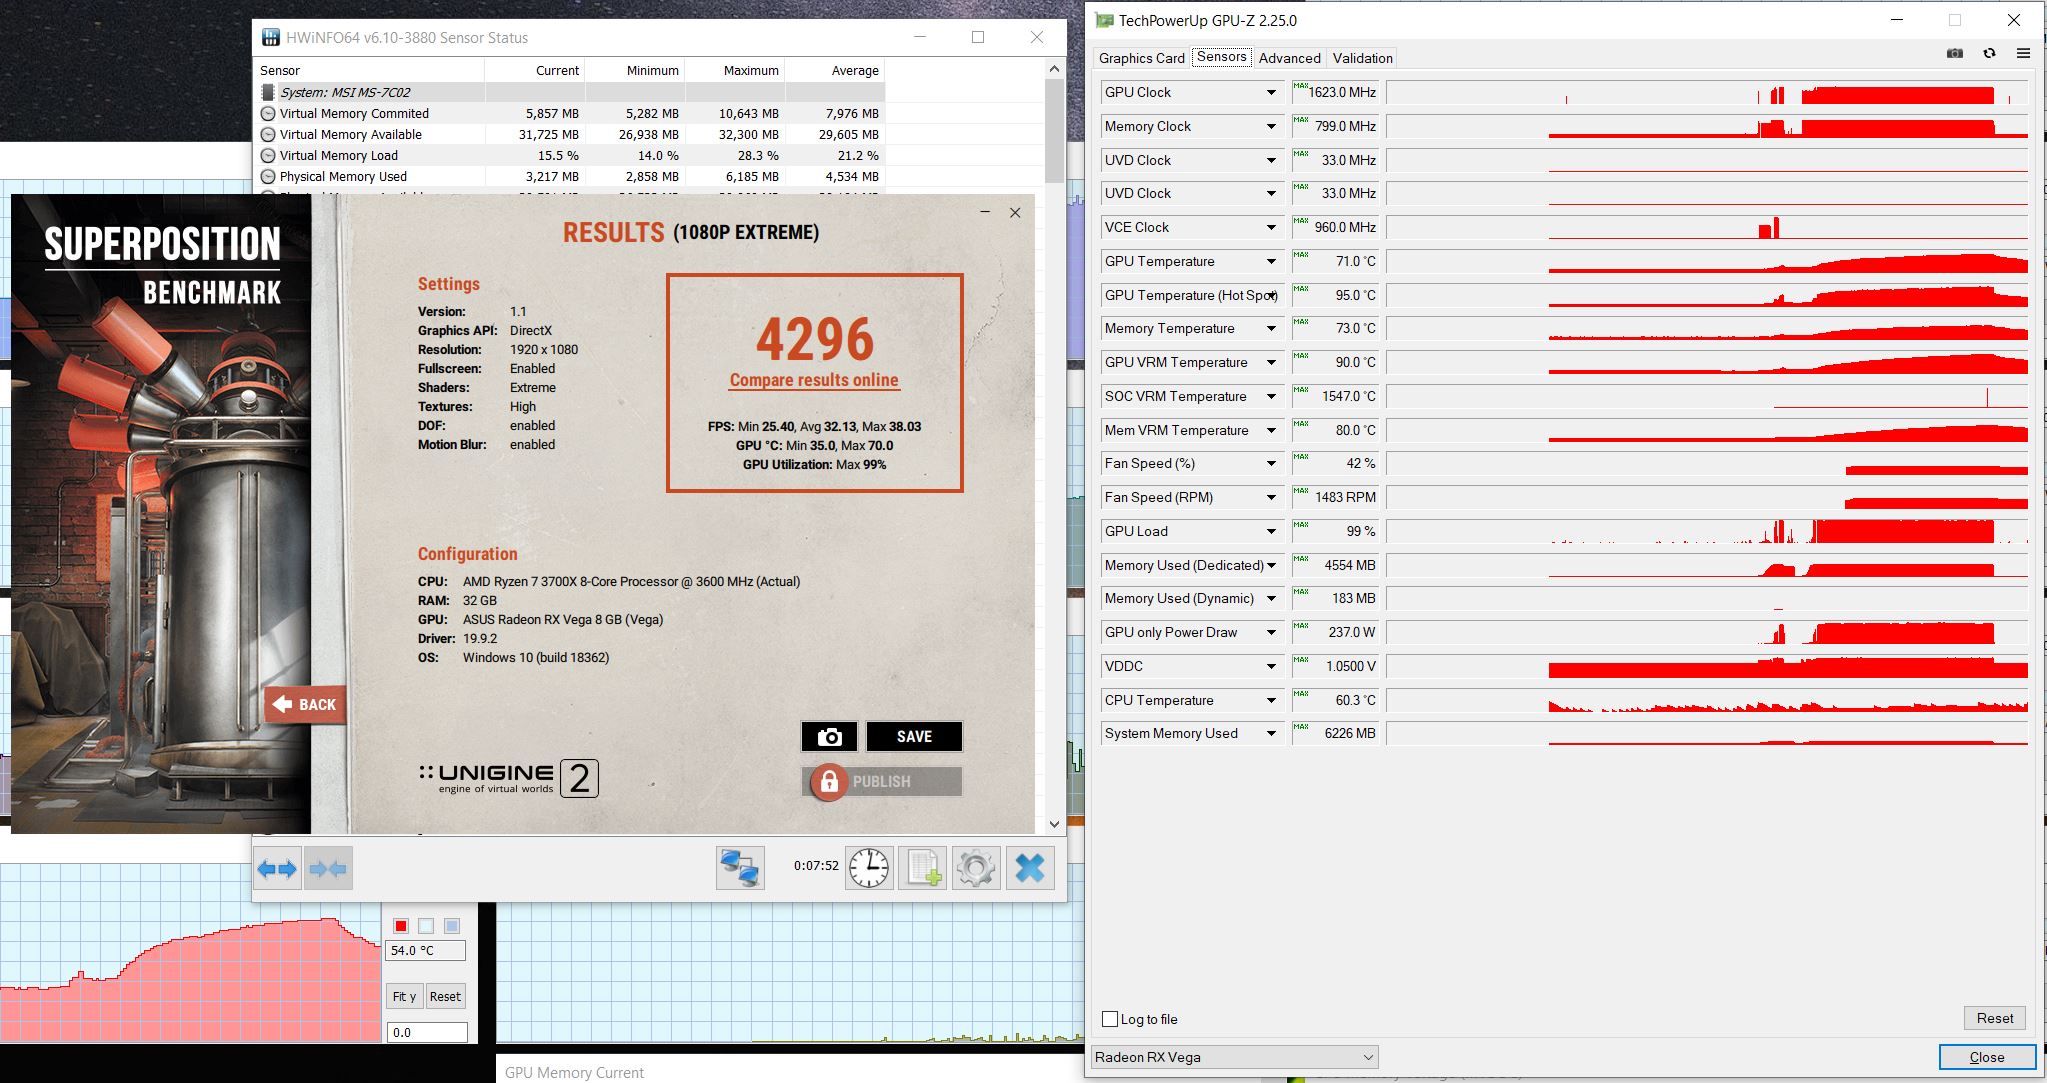The image size is (2047, 1083).
Task: Enable the Log to file checkbox
Action: pyautogui.click(x=1110, y=1019)
